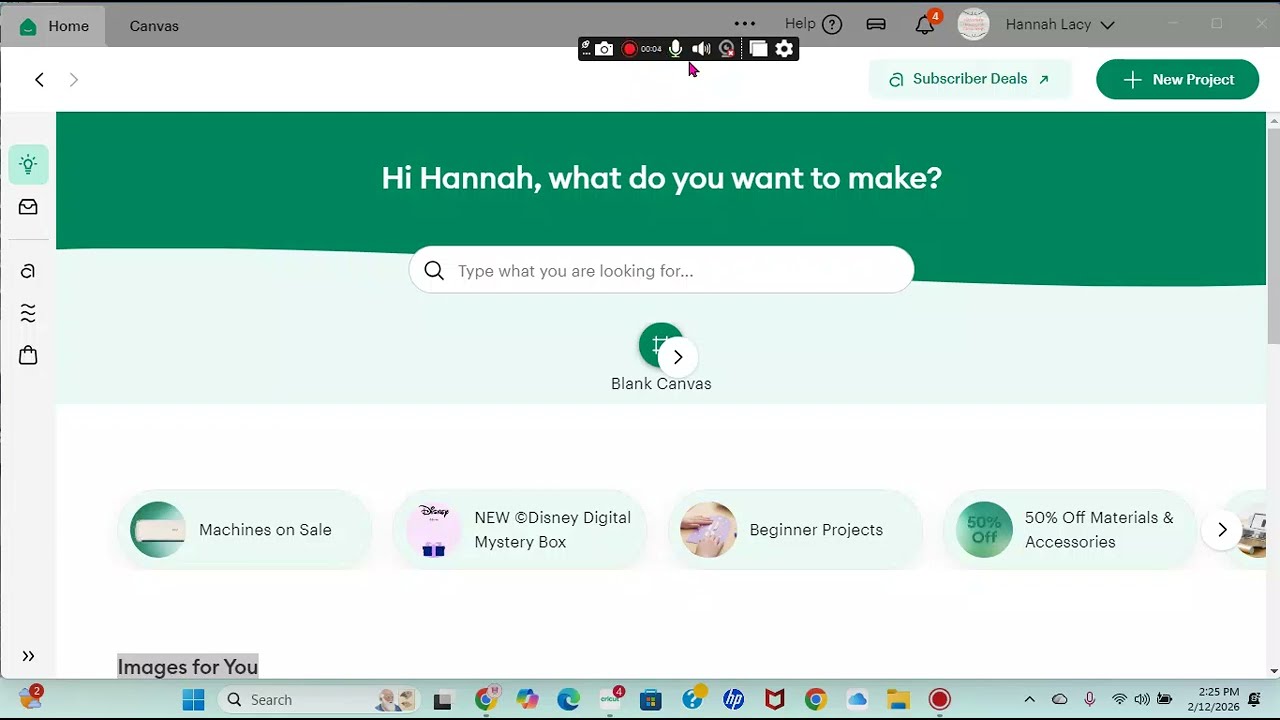Viewport: 1280px width, 720px height.
Task: Open the wavy lines sidebar icon
Action: 28,313
